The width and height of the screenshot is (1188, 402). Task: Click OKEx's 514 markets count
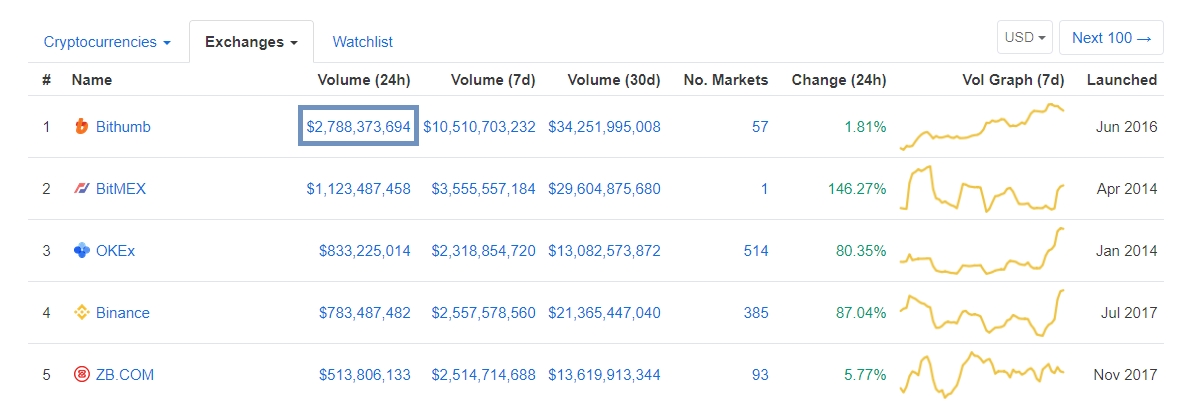(755, 251)
